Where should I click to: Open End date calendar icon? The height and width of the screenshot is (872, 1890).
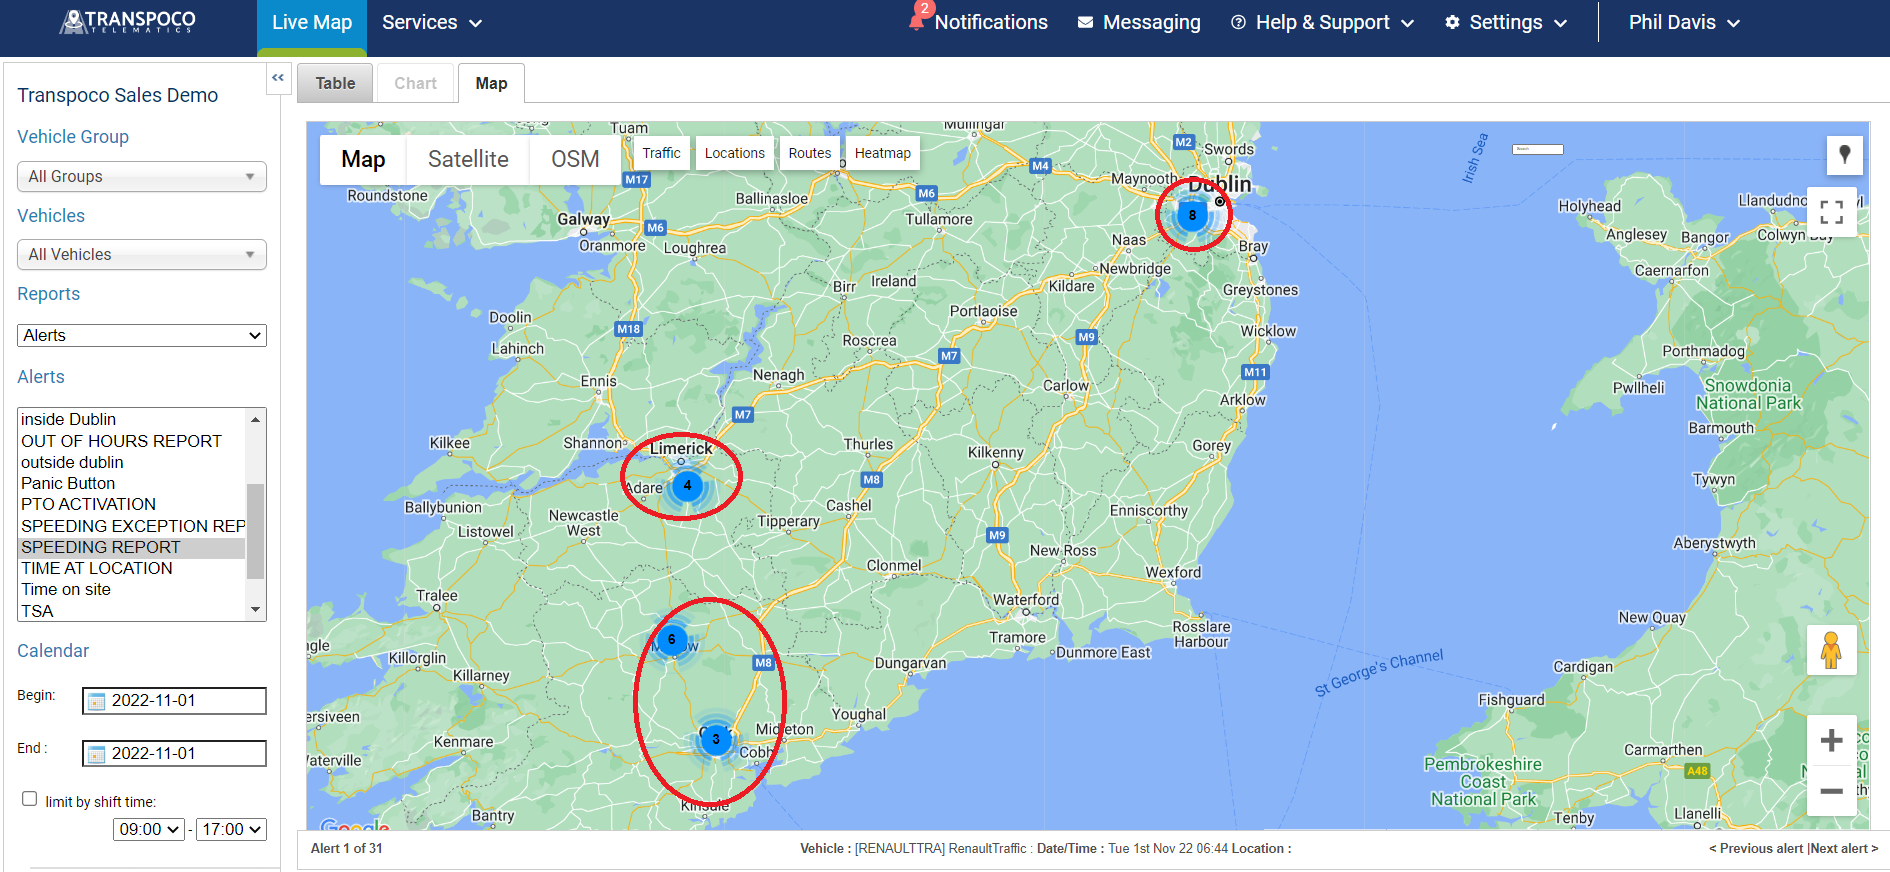click(x=96, y=754)
